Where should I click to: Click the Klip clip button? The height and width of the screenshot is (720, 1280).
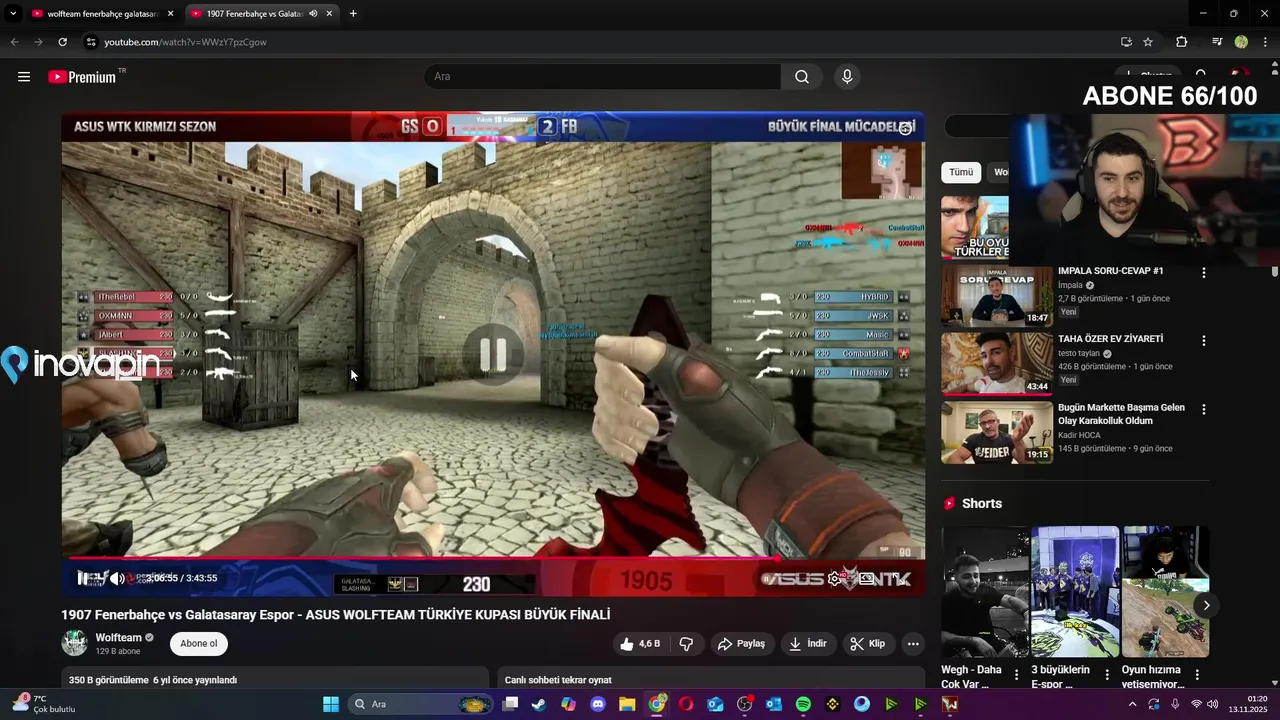click(x=868, y=644)
